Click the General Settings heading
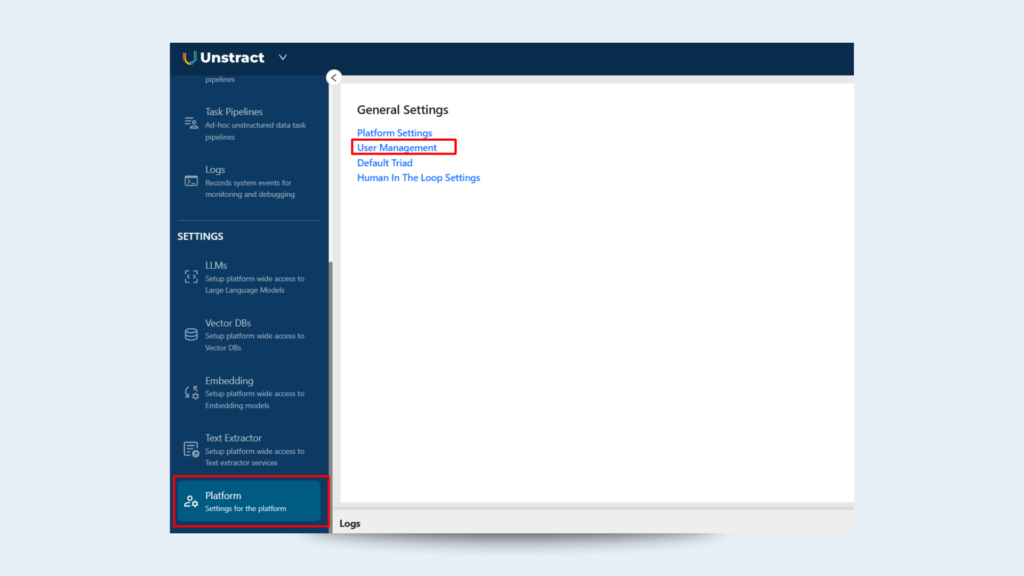The width and height of the screenshot is (1024, 576). click(x=402, y=110)
